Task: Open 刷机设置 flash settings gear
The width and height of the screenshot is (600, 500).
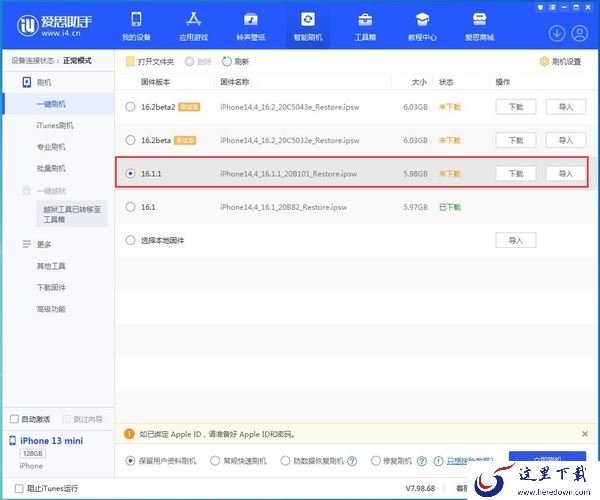Action: pos(560,62)
